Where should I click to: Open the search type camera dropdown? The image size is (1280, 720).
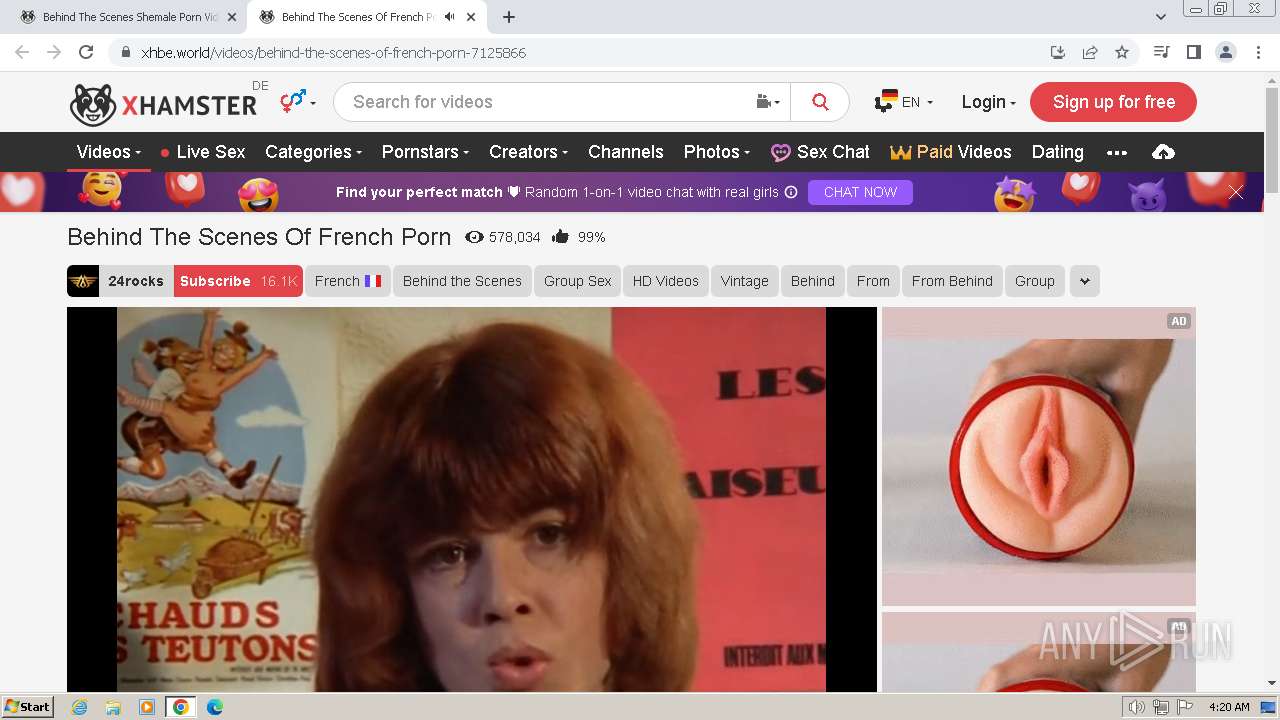pyautogui.click(x=768, y=102)
